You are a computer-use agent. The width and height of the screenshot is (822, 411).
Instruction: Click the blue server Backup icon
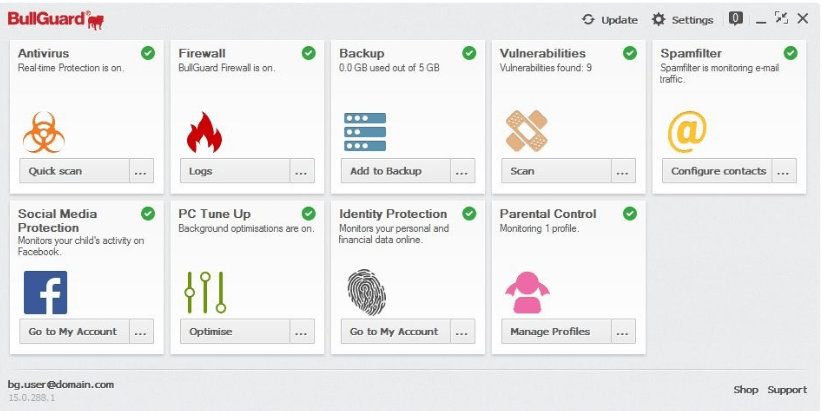[x=365, y=132]
